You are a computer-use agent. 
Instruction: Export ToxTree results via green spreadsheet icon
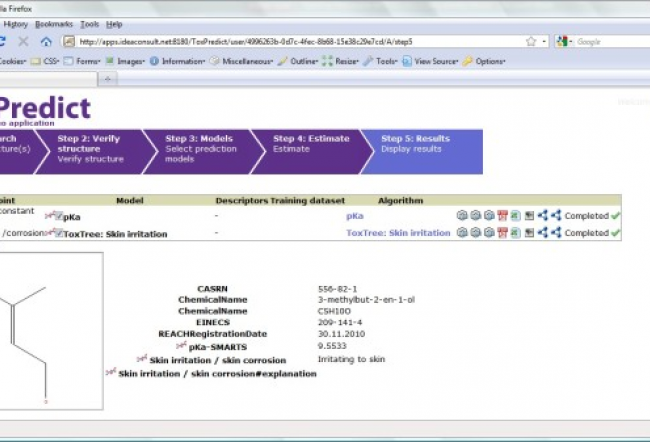click(515, 233)
